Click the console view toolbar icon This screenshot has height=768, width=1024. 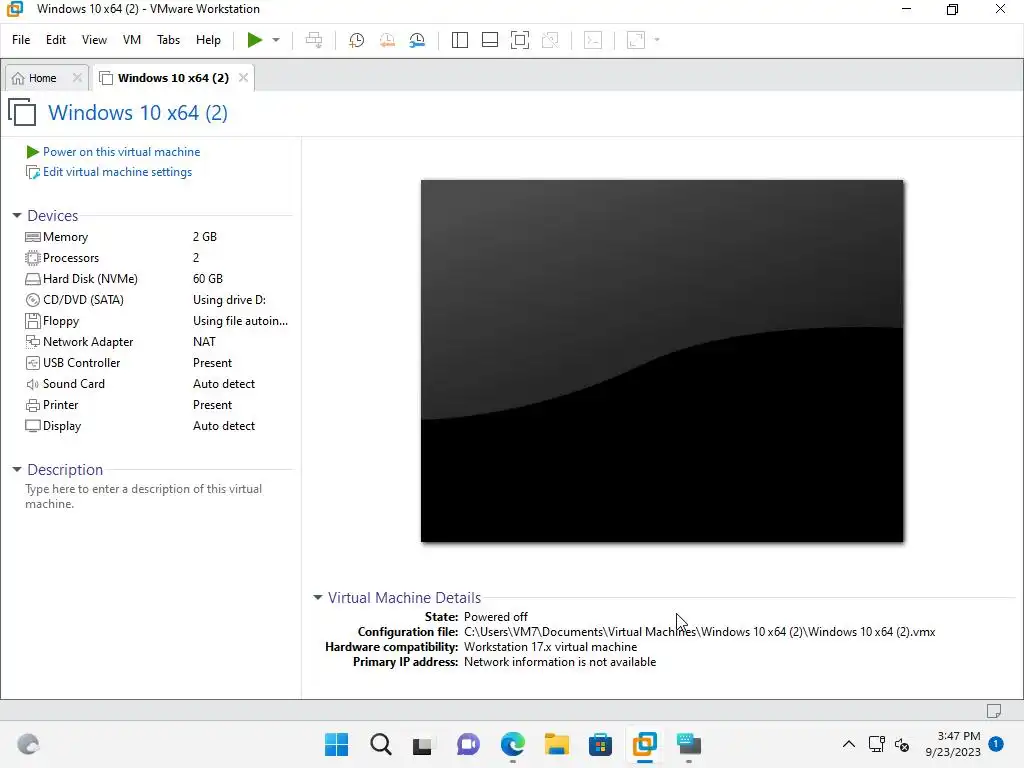(593, 40)
